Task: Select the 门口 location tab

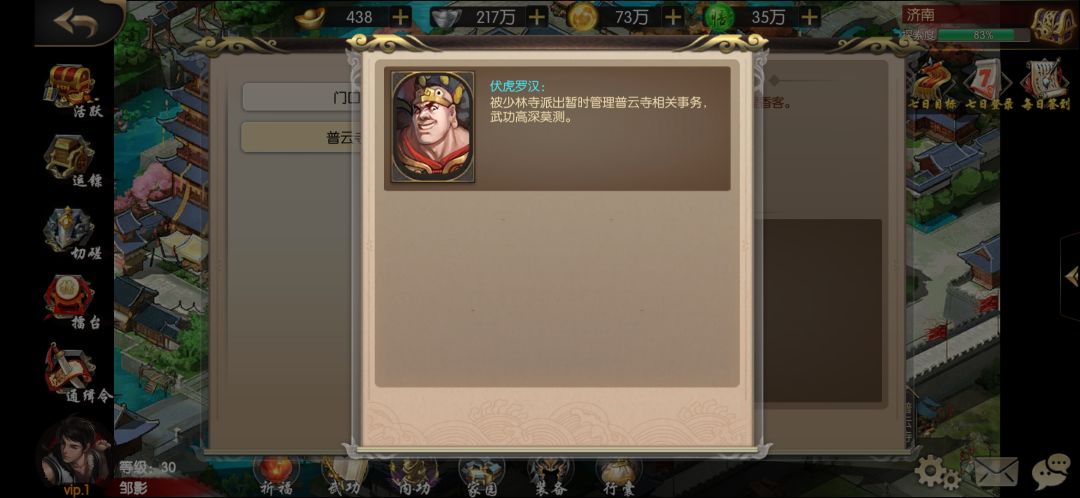Action: point(298,97)
